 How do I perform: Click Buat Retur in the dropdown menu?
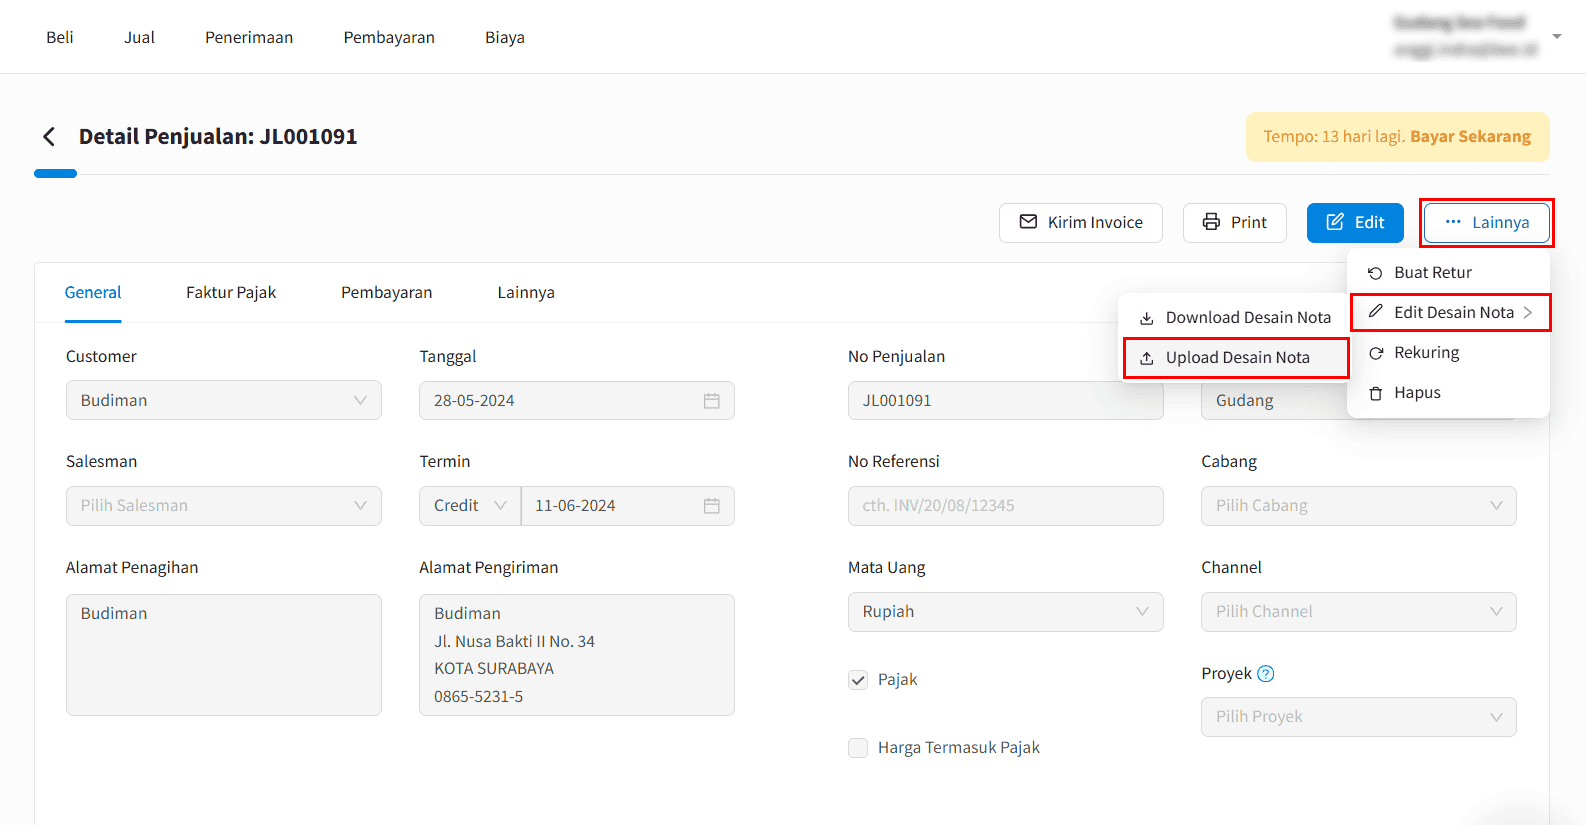point(1431,273)
